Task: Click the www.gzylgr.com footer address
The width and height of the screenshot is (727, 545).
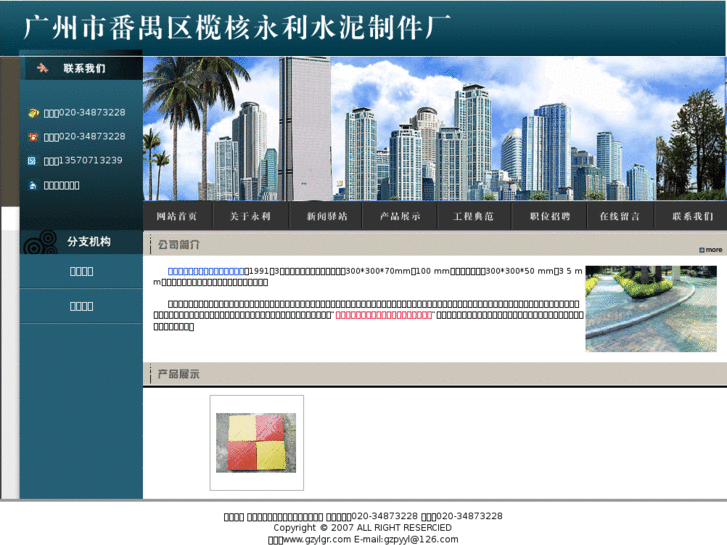Action: 317,539
